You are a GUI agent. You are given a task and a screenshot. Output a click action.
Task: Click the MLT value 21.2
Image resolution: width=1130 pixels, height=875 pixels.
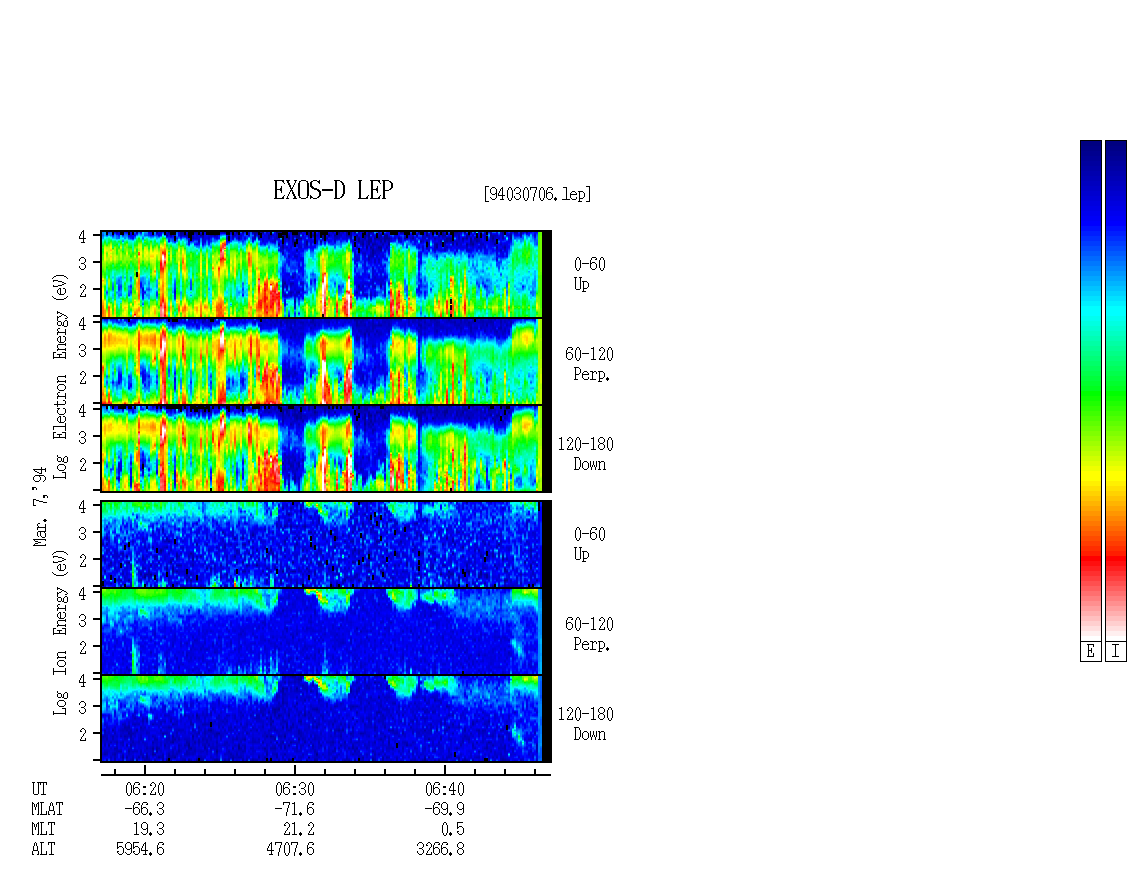(x=298, y=830)
